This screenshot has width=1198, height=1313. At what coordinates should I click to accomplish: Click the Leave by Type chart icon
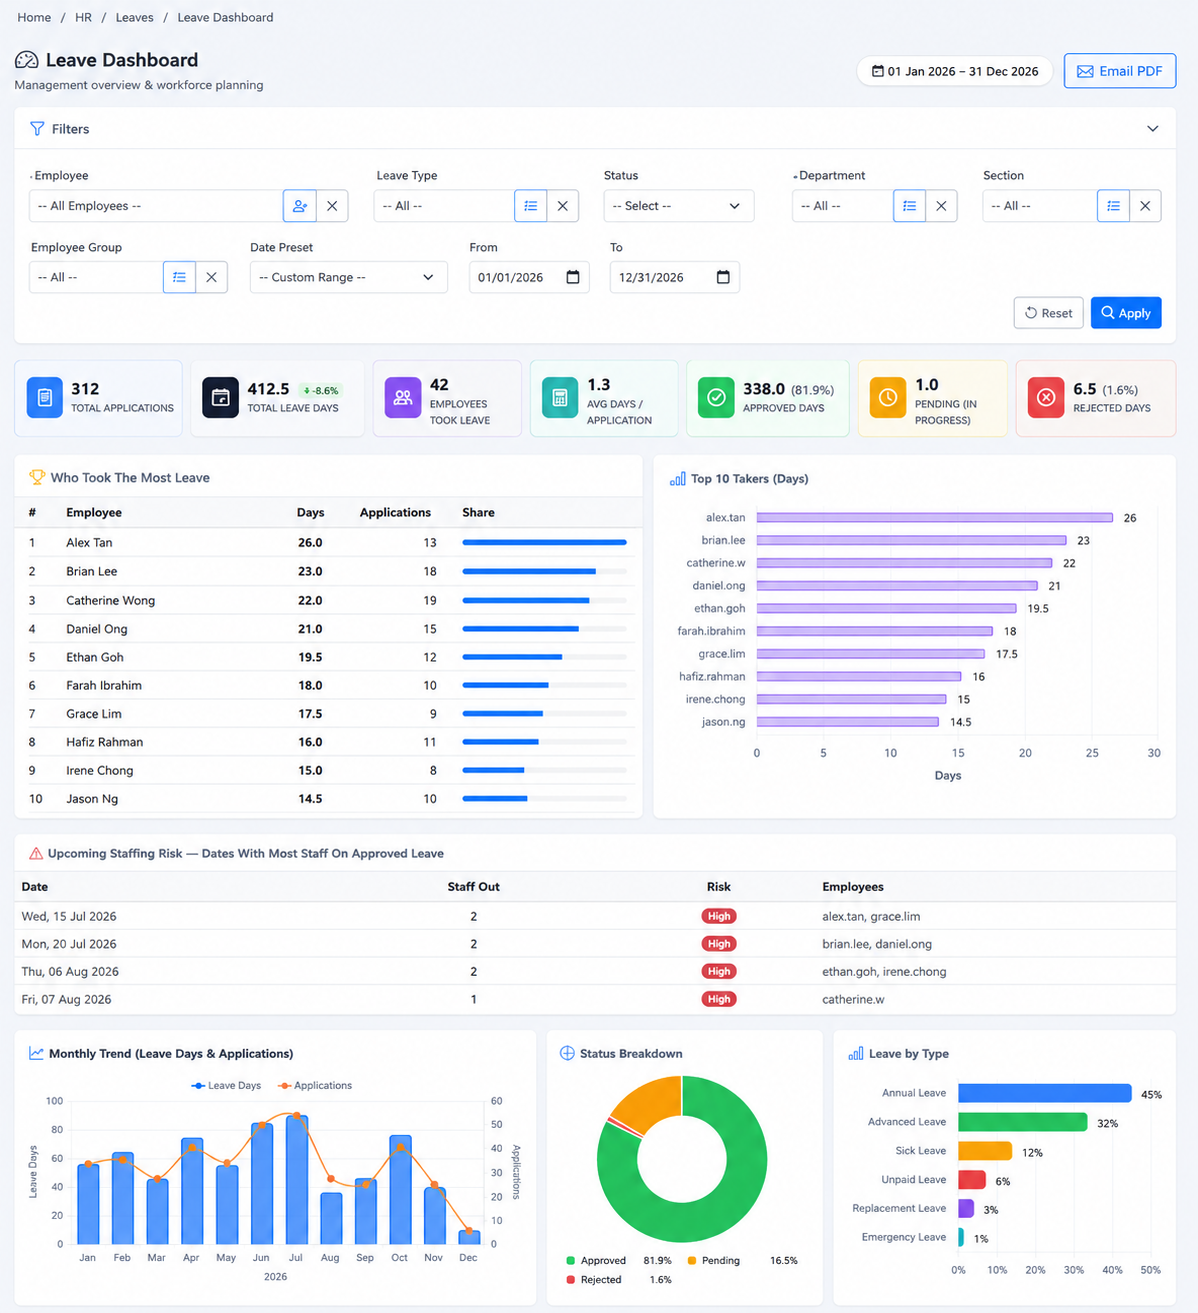pyautogui.click(x=856, y=1053)
